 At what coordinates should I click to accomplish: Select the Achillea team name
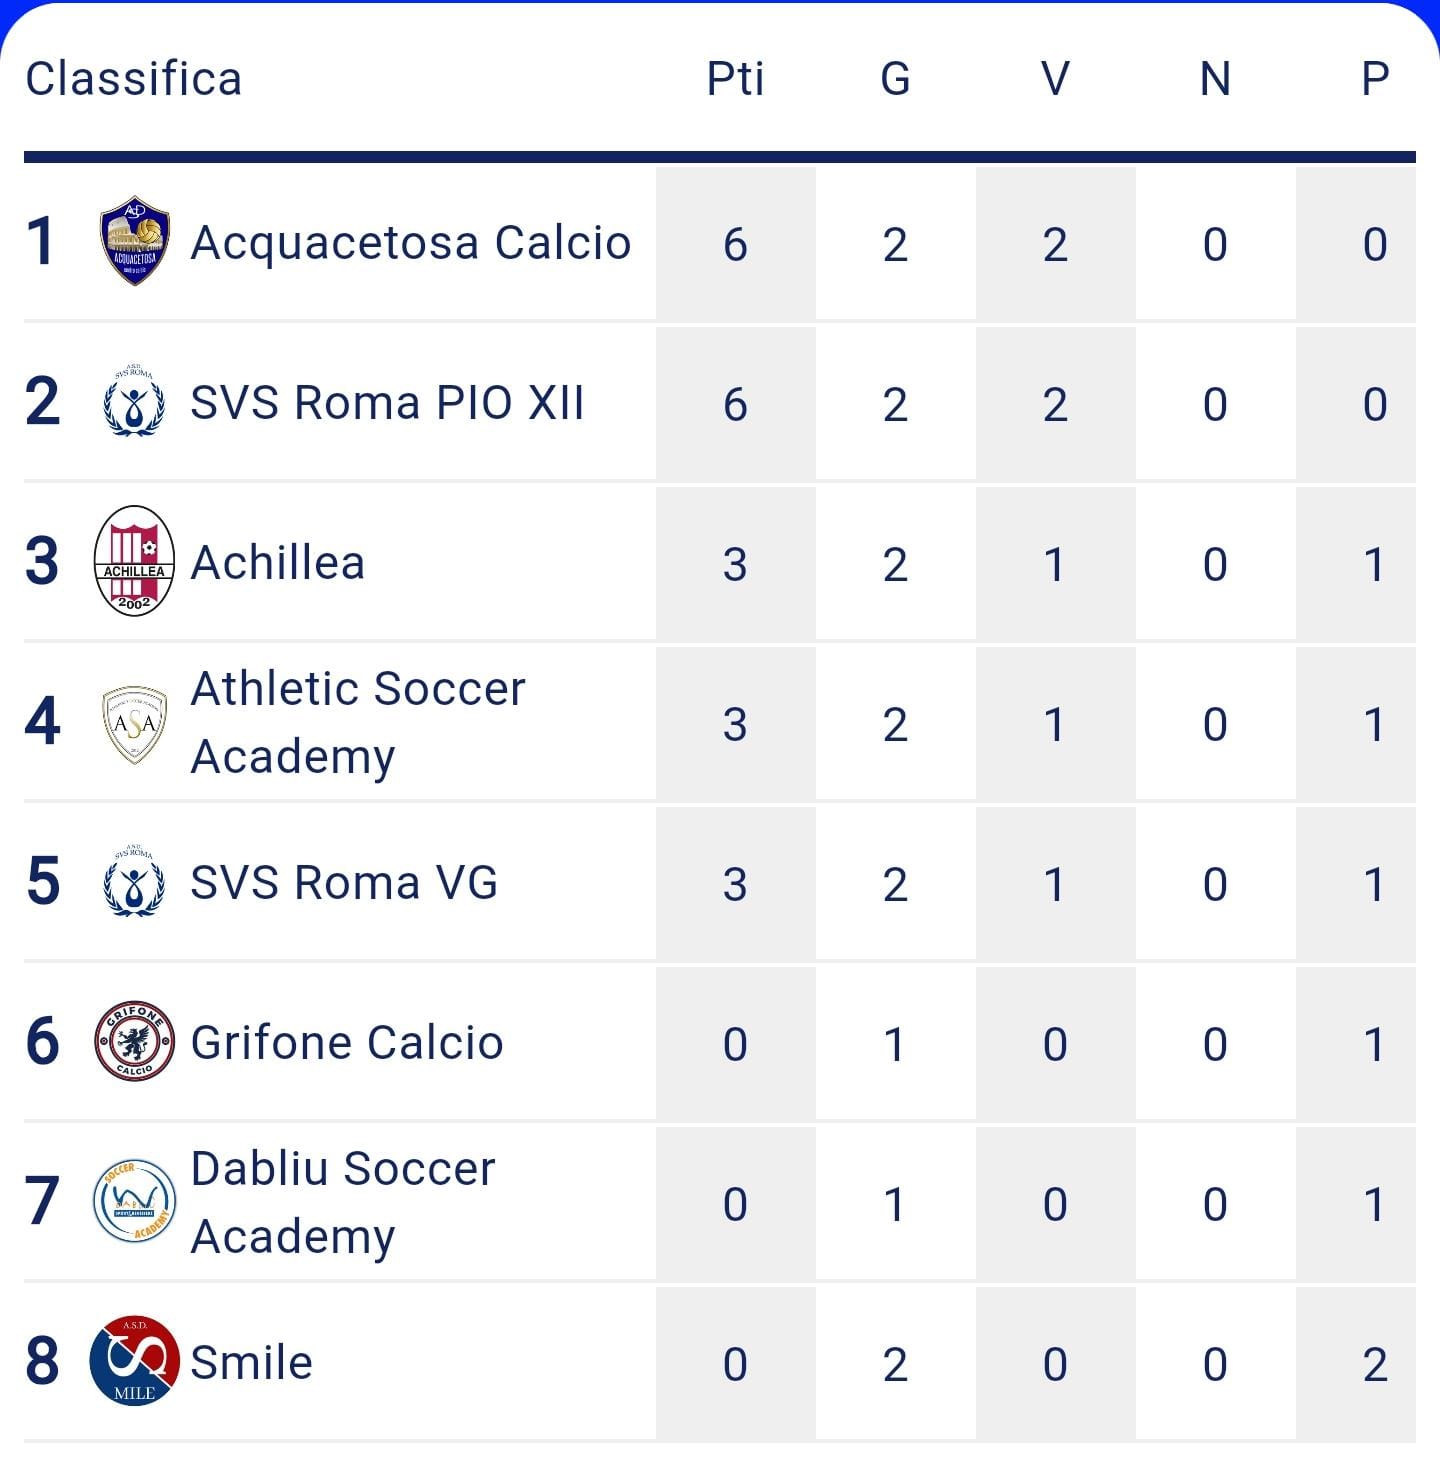(277, 563)
